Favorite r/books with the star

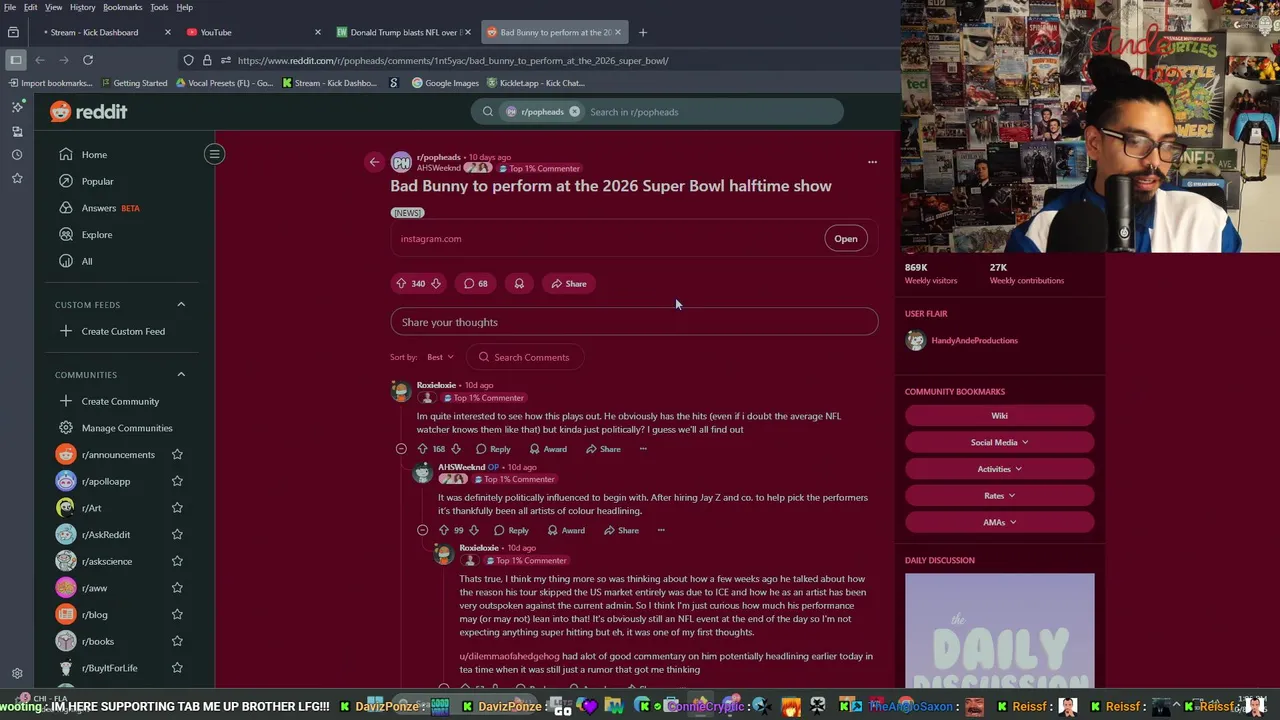tap(177, 641)
